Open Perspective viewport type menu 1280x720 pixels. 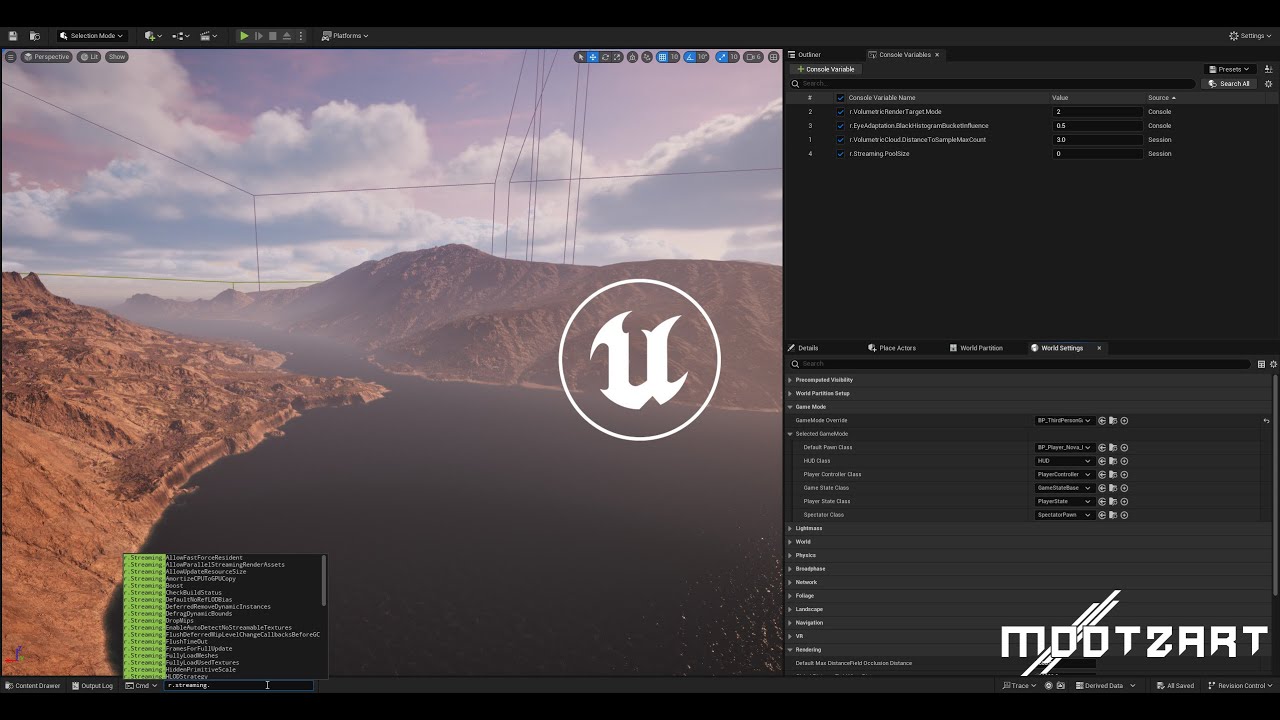coord(47,57)
